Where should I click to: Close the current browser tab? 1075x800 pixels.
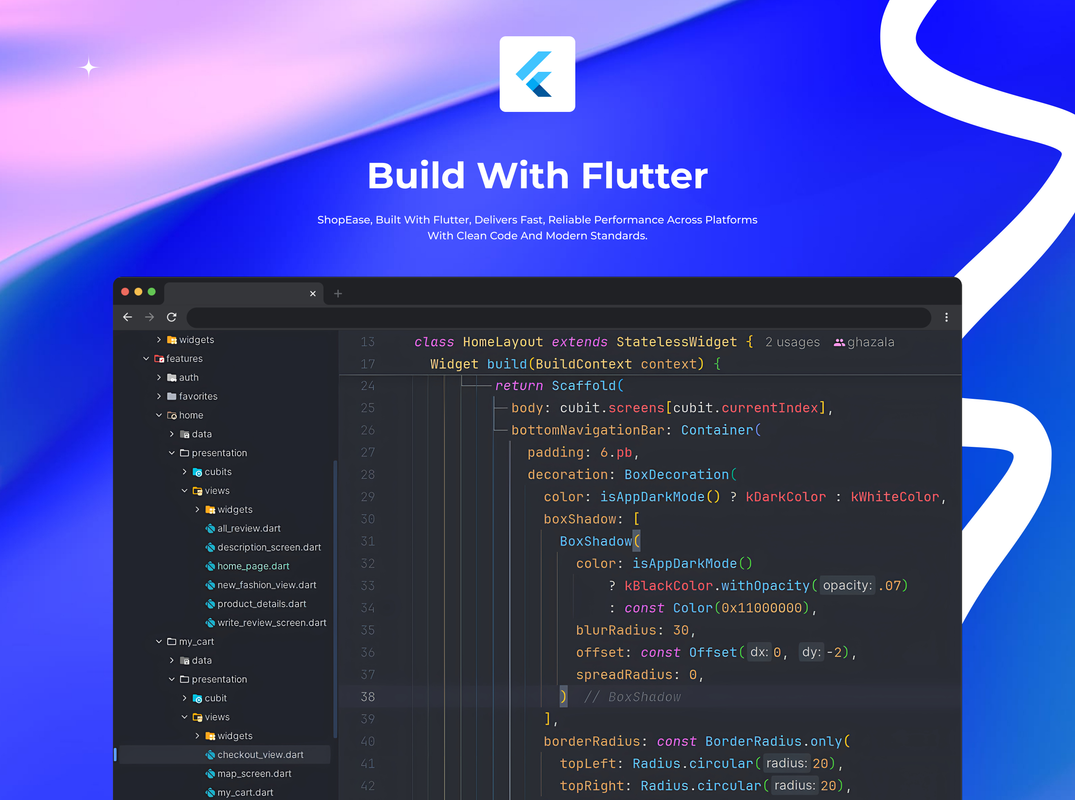tap(313, 294)
